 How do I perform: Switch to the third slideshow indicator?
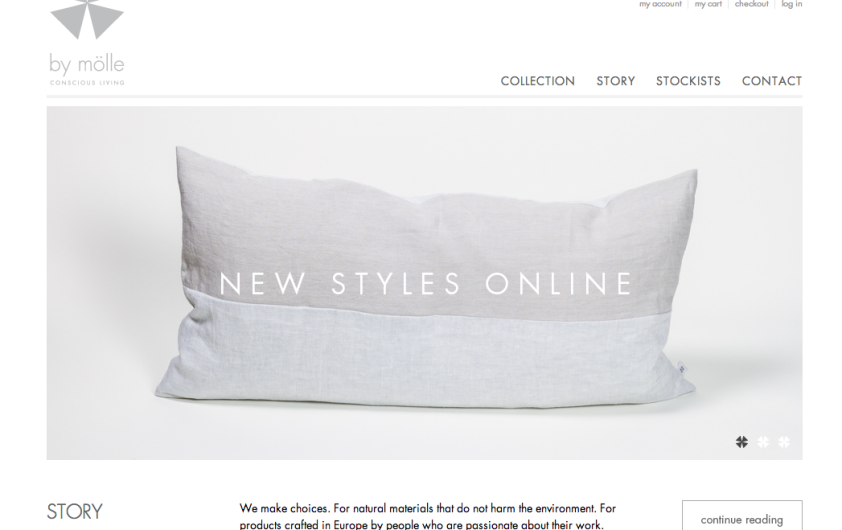click(x=784, y=442)
